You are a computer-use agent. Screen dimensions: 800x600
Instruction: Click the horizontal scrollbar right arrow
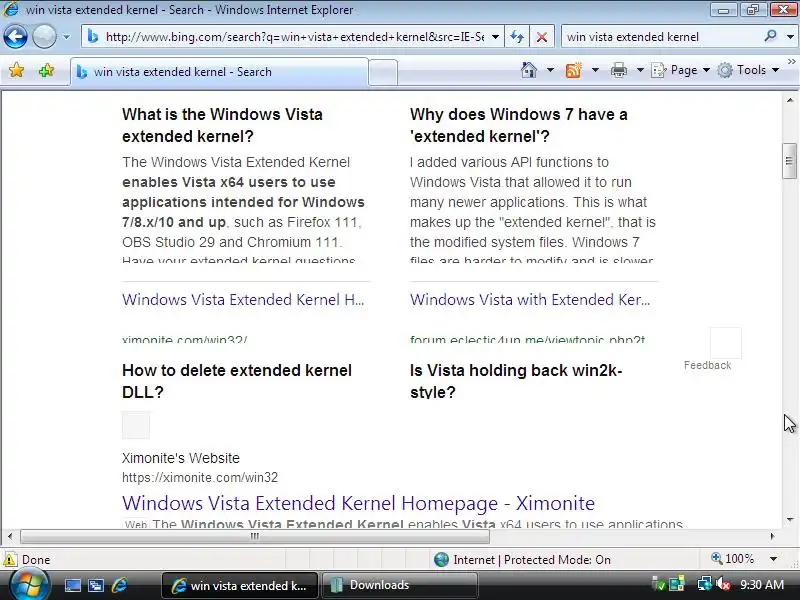(x=772, y=536)
